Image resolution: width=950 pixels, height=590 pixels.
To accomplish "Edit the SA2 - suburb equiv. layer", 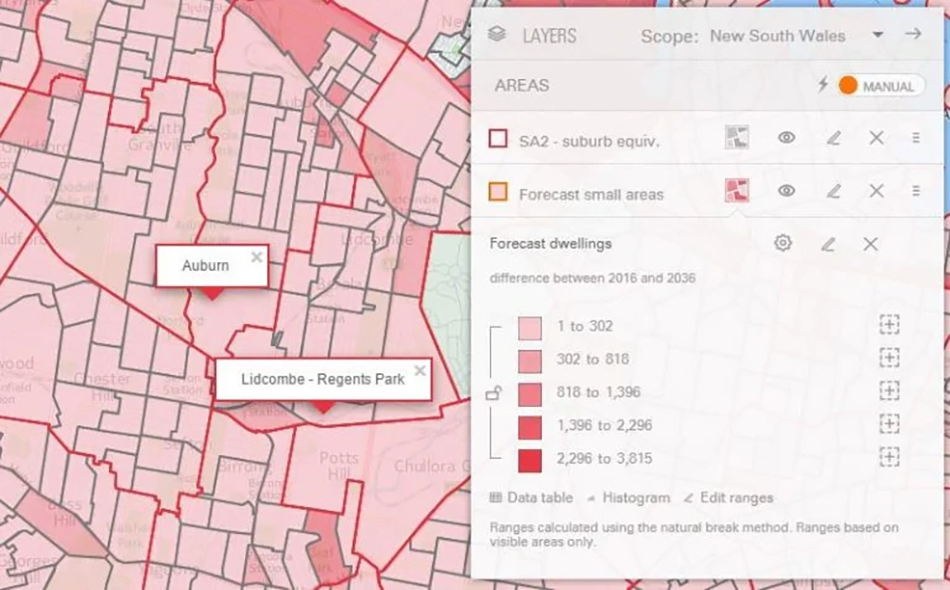I will click(x=834, y=138).
